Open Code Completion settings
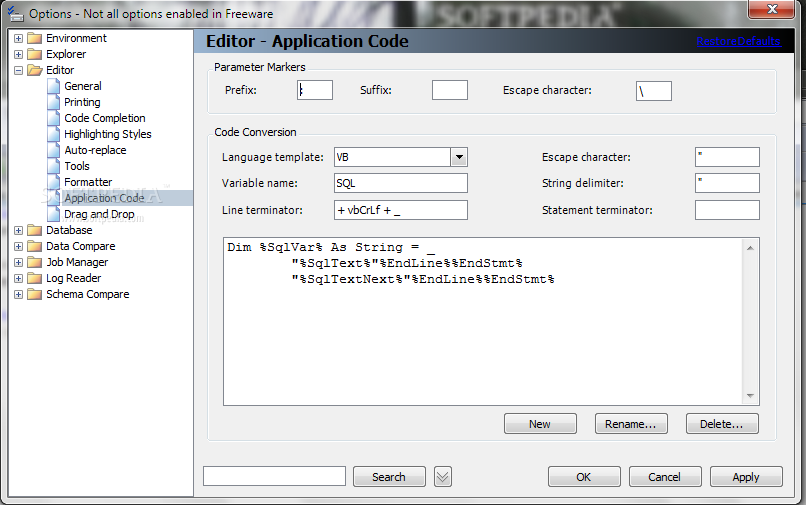 coord(104,118)
